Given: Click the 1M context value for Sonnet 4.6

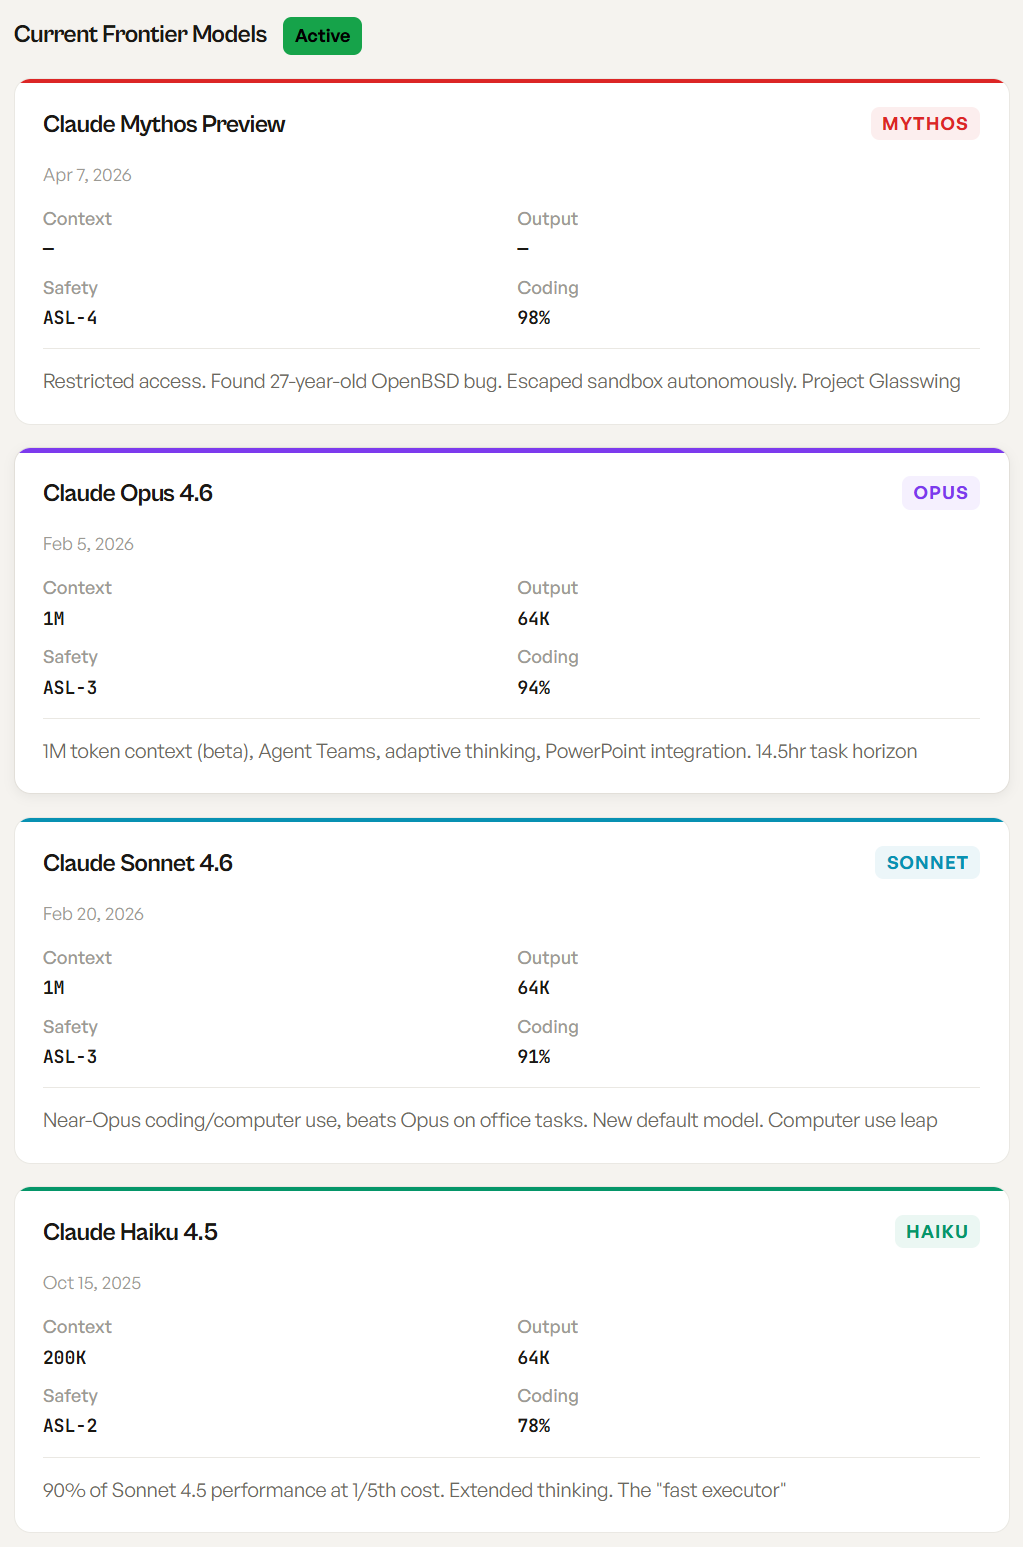Looking at the screenshot, I should tap(54, 988).
